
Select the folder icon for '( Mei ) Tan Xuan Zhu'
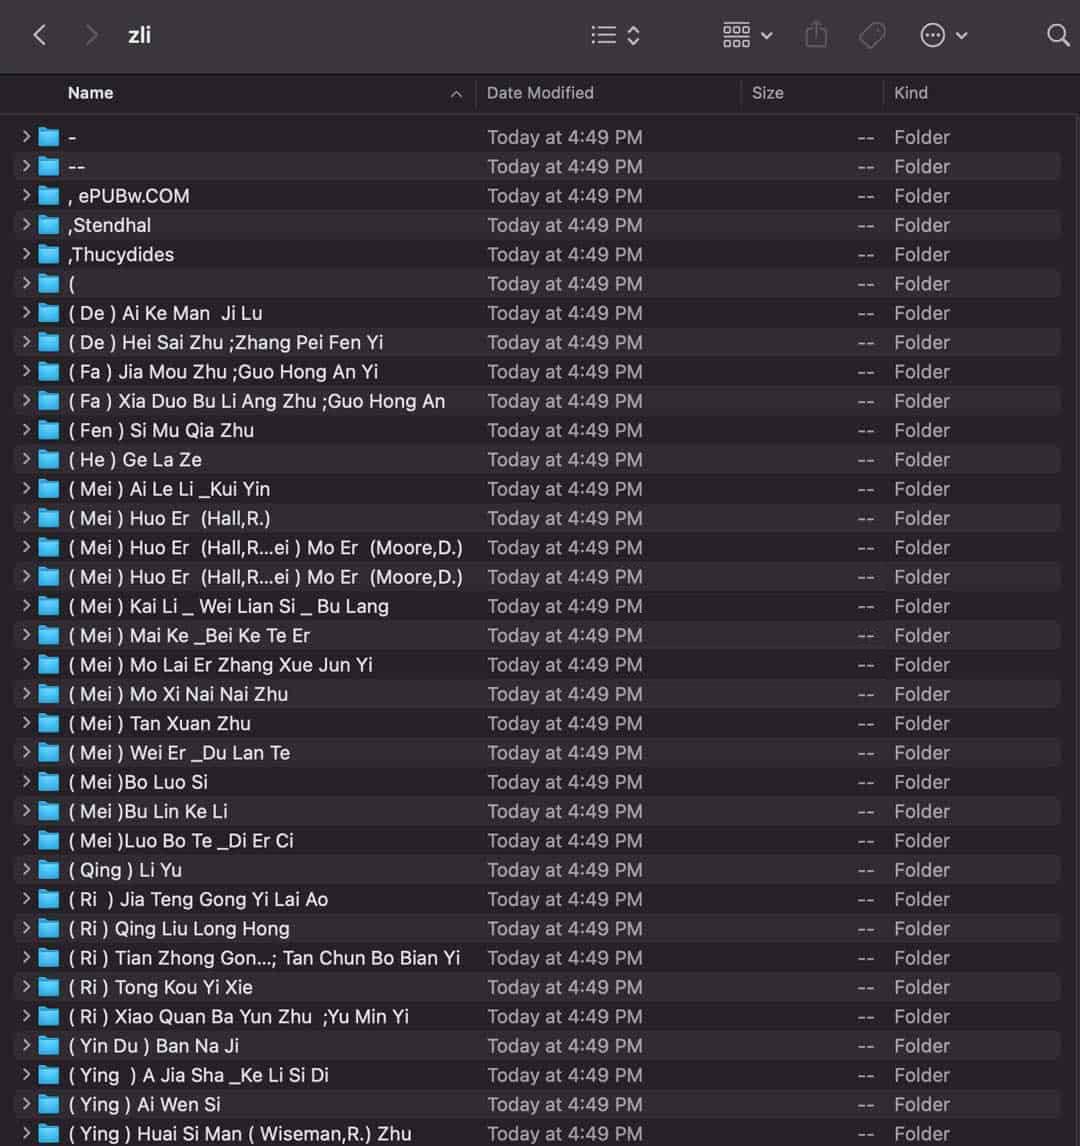(48, 724)
